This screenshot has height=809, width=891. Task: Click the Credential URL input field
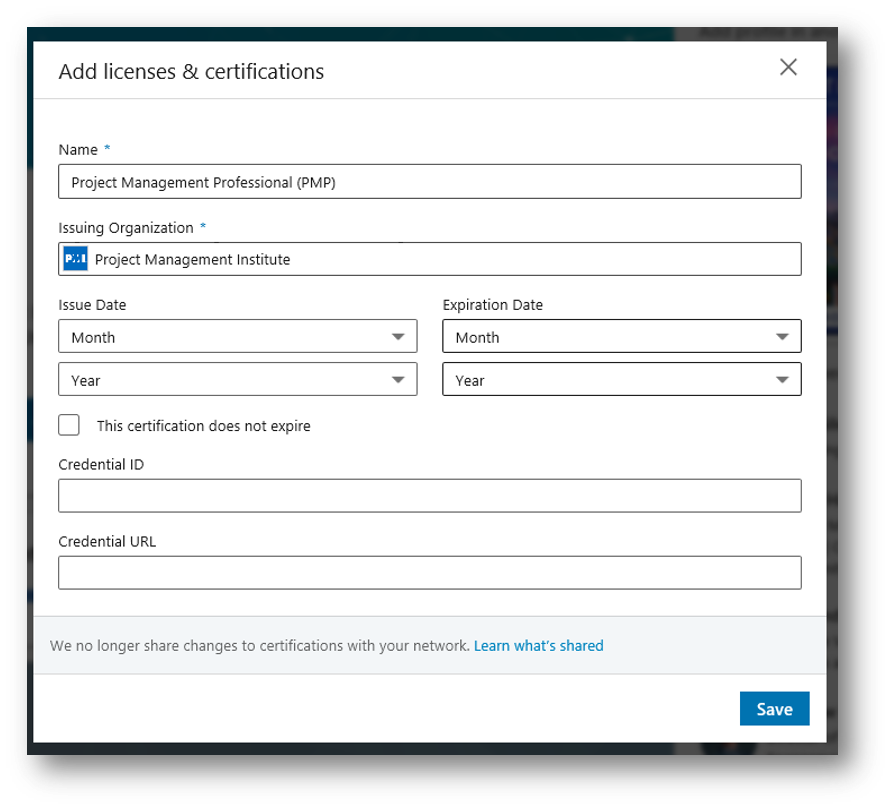pyautogui.click(x=430, y=573)
